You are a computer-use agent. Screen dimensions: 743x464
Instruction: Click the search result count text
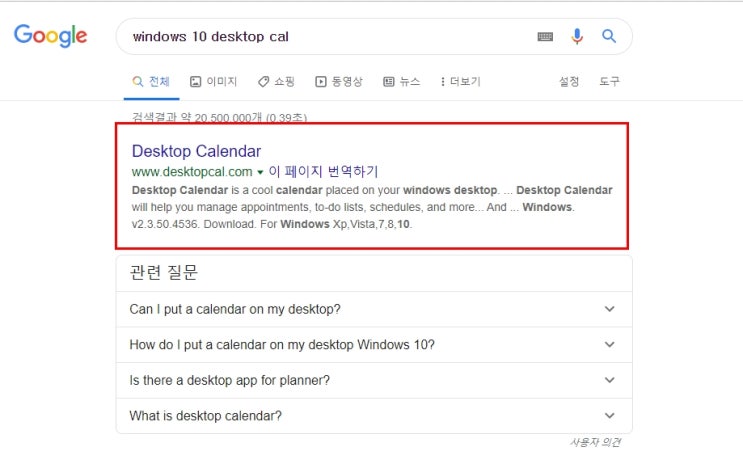point(219,117)
